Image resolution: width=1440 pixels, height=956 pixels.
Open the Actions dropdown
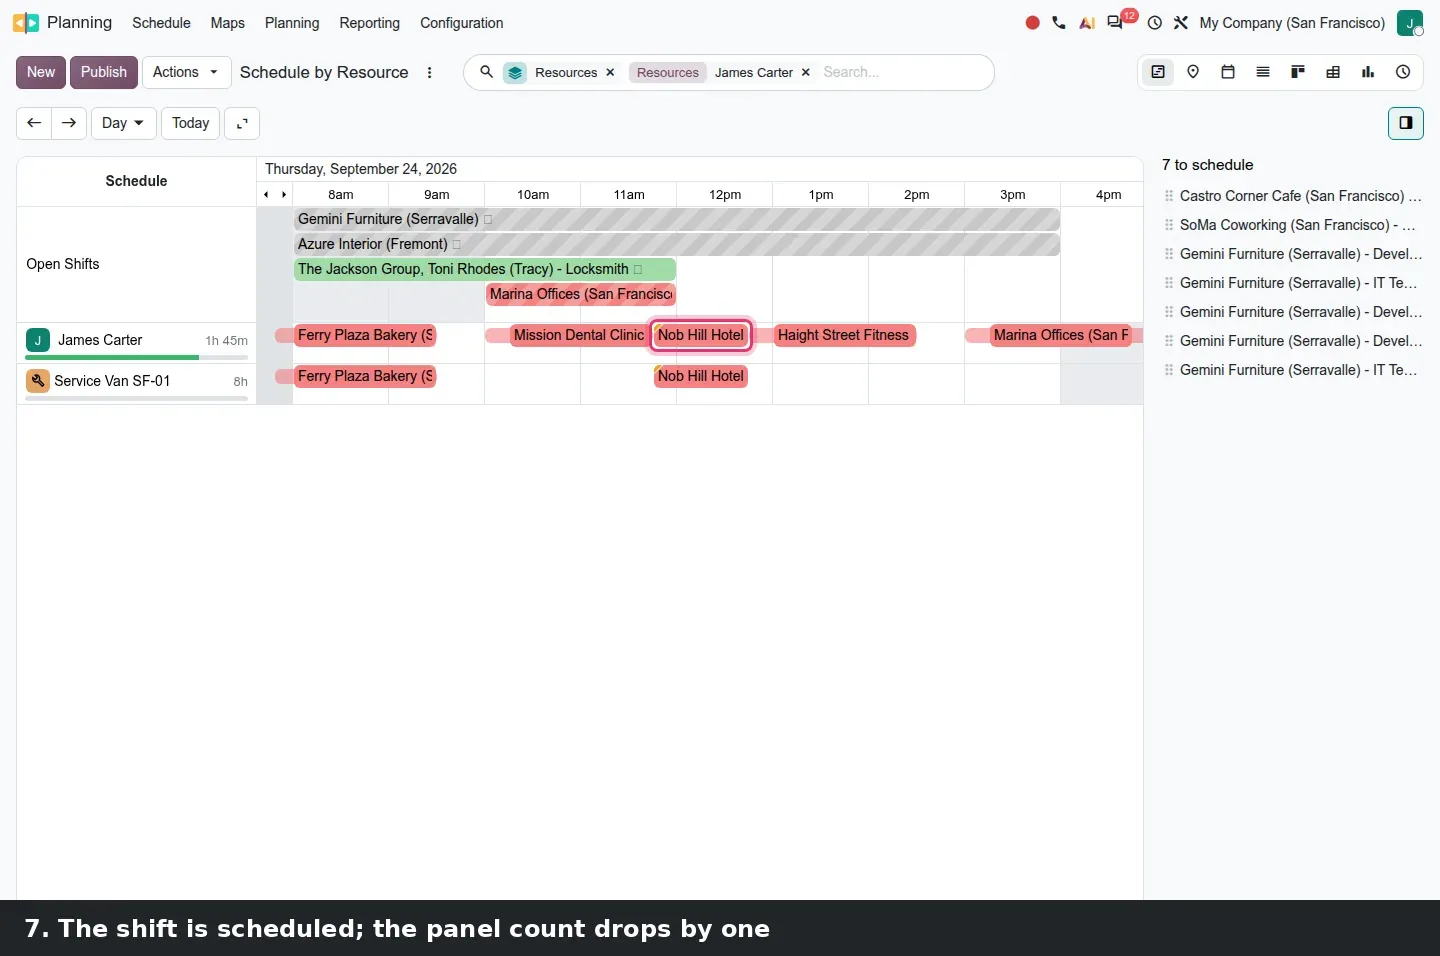click(x=186, y=72)
